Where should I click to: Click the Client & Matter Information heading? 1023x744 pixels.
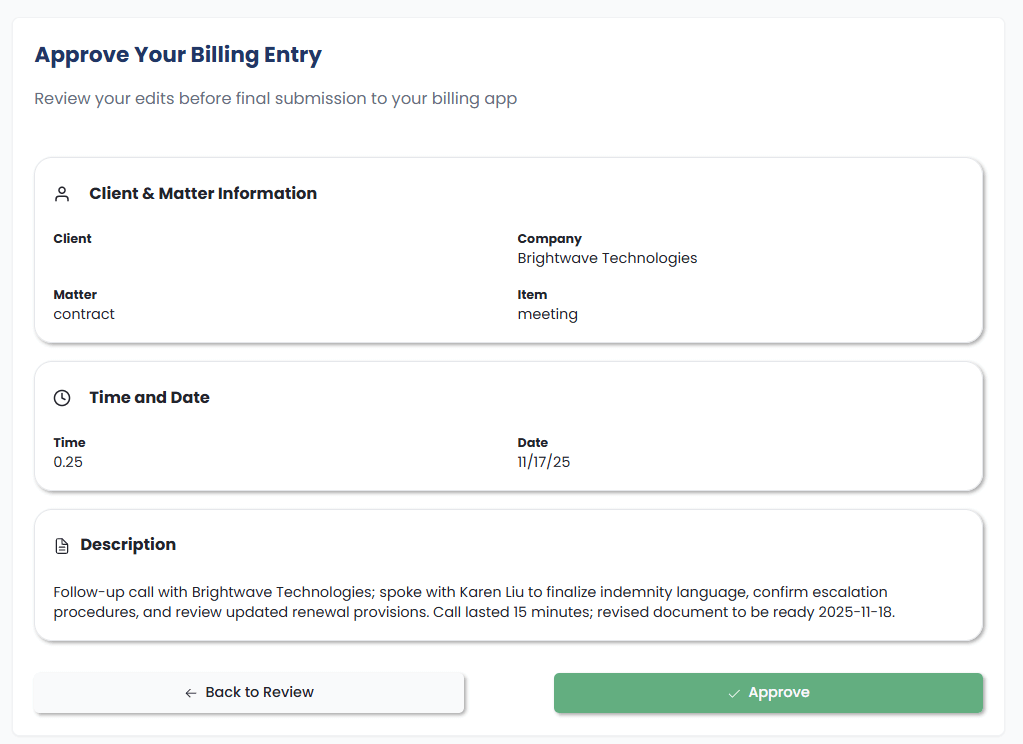(x=203, y=194)
